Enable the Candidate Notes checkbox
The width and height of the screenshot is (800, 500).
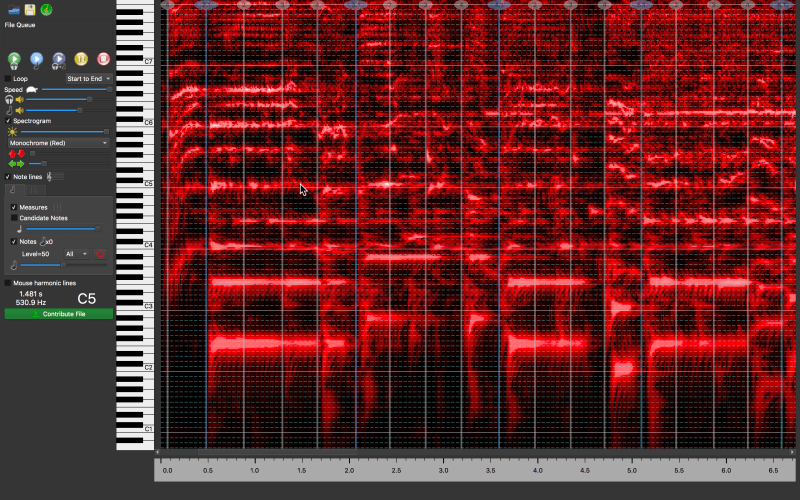[14, 218]
